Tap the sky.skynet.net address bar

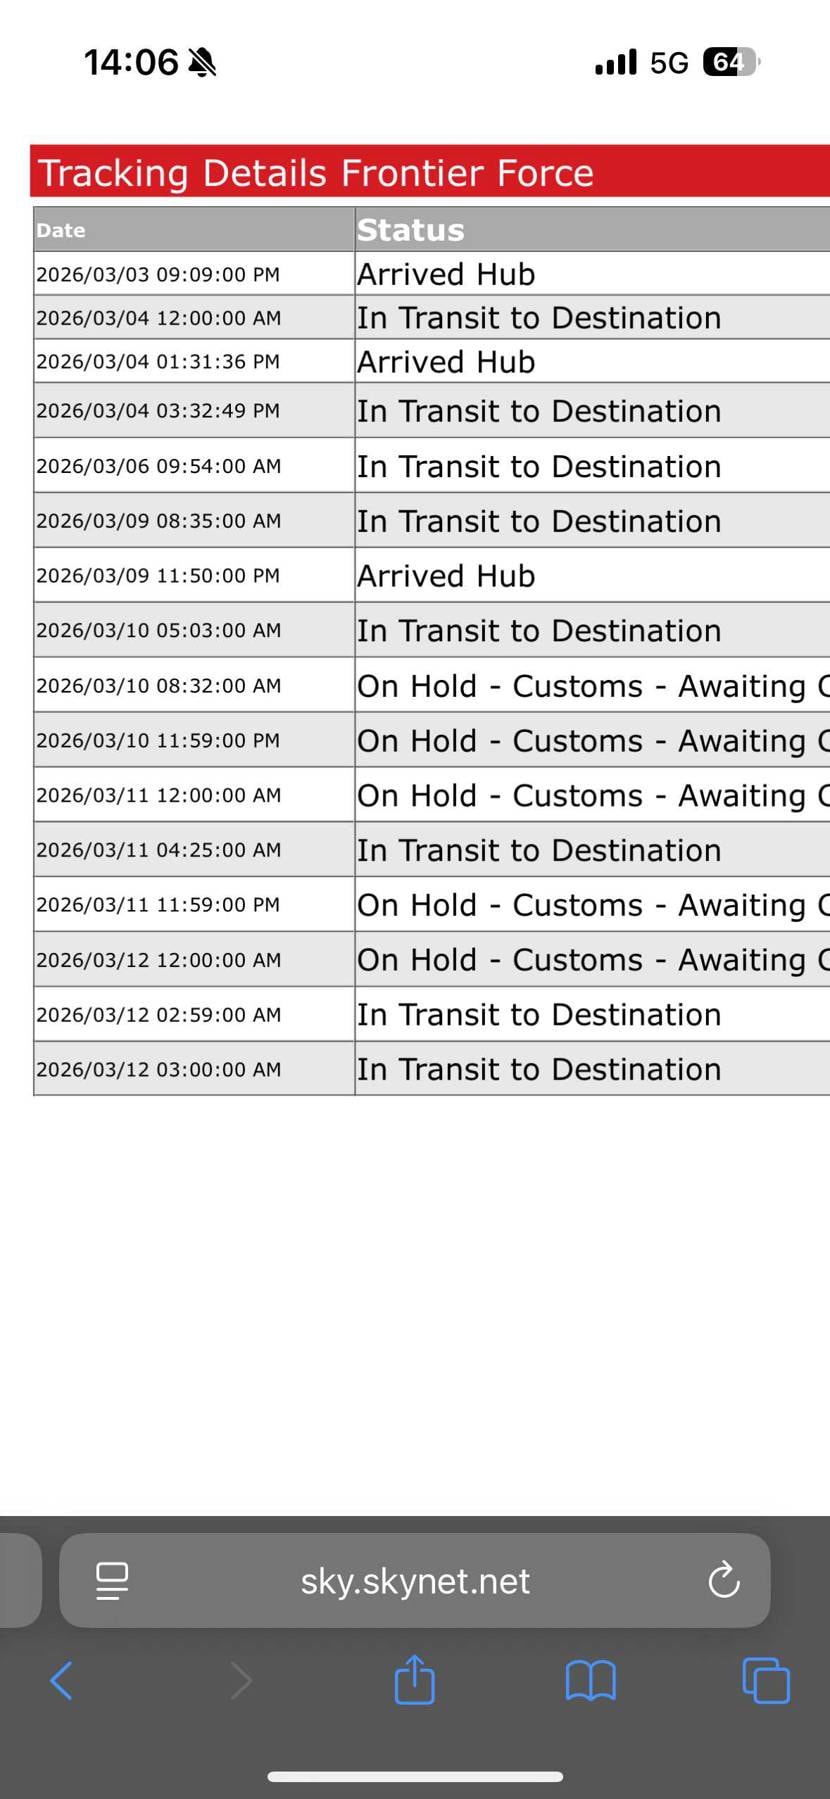[x=415, y=1581]
